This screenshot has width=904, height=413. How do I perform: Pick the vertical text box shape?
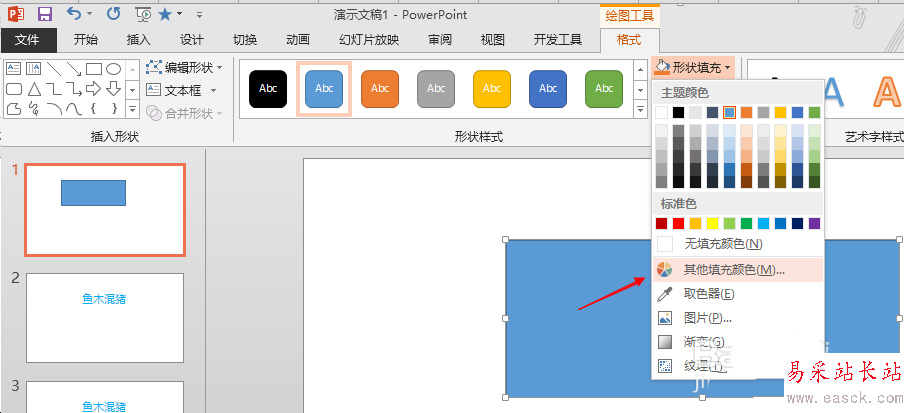[34, 69]
